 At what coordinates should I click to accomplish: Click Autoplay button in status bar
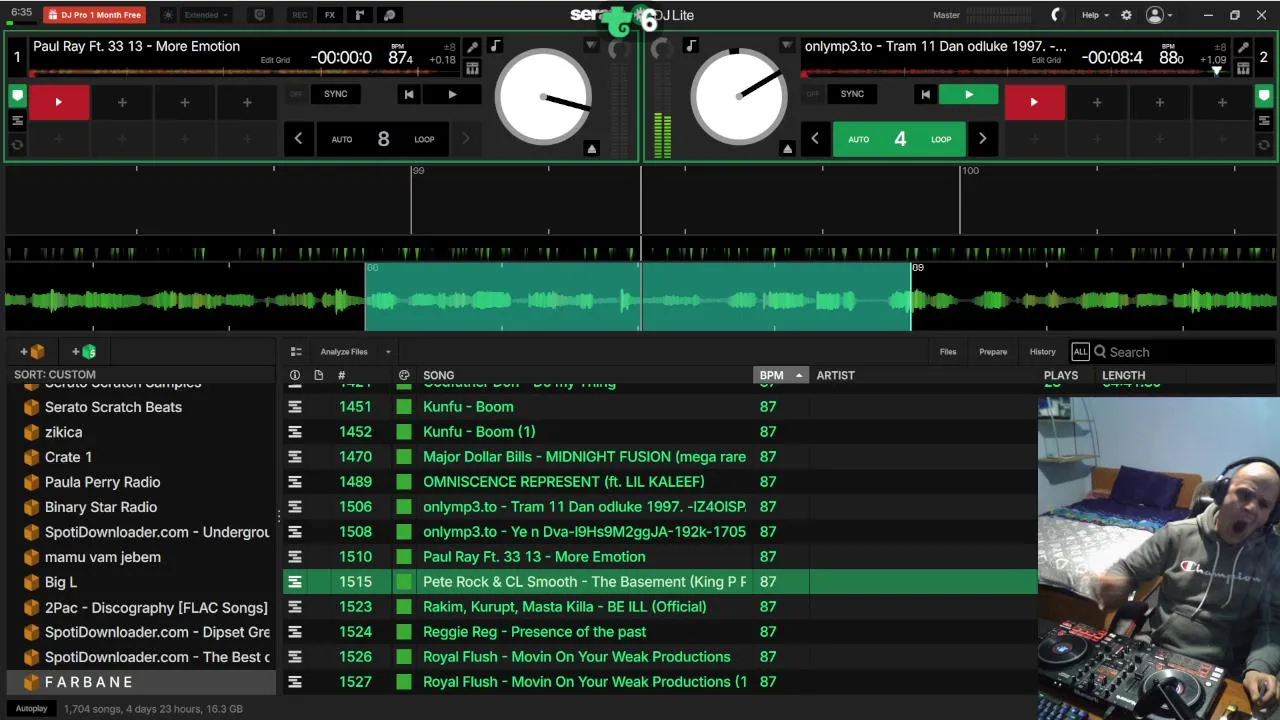click(31, 709)
